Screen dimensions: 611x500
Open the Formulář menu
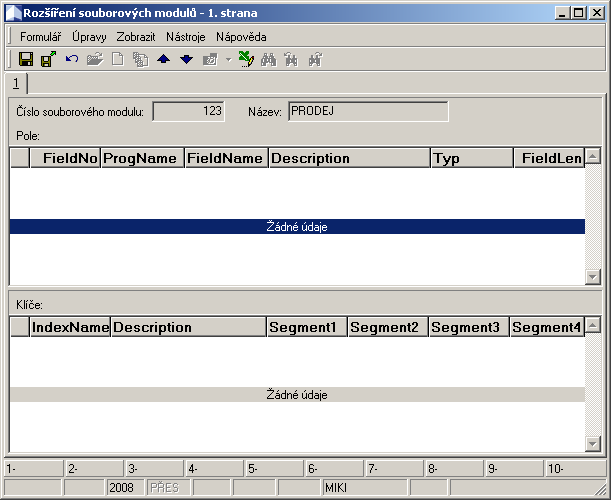(40, 36)
